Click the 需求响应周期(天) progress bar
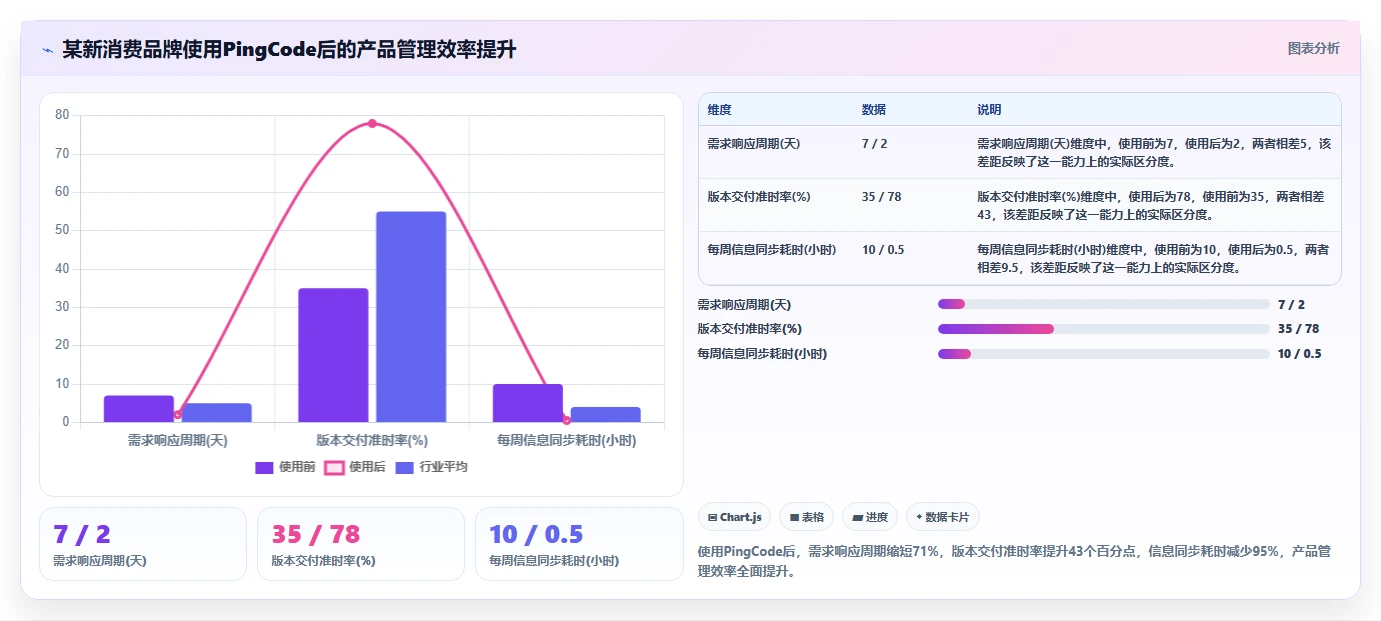The width and height of the screenshot is (1381, 621). pyautogui.click(x=1103, y=304)
